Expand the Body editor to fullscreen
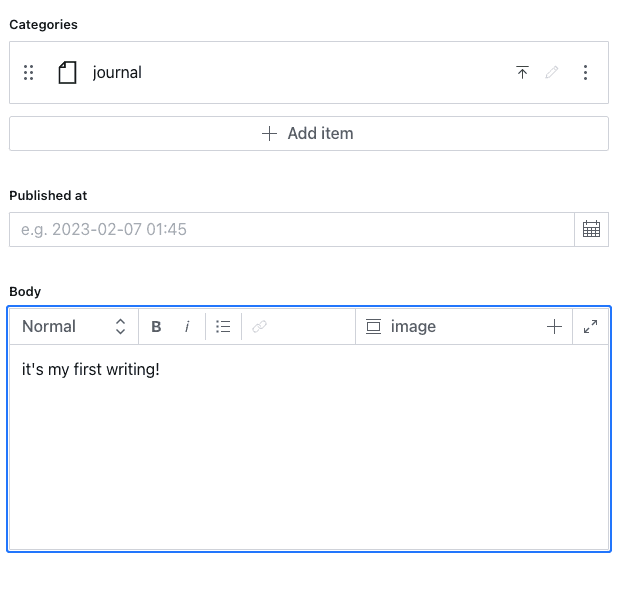The height and width of the screenshot is (592, 623). pos(590,326)
